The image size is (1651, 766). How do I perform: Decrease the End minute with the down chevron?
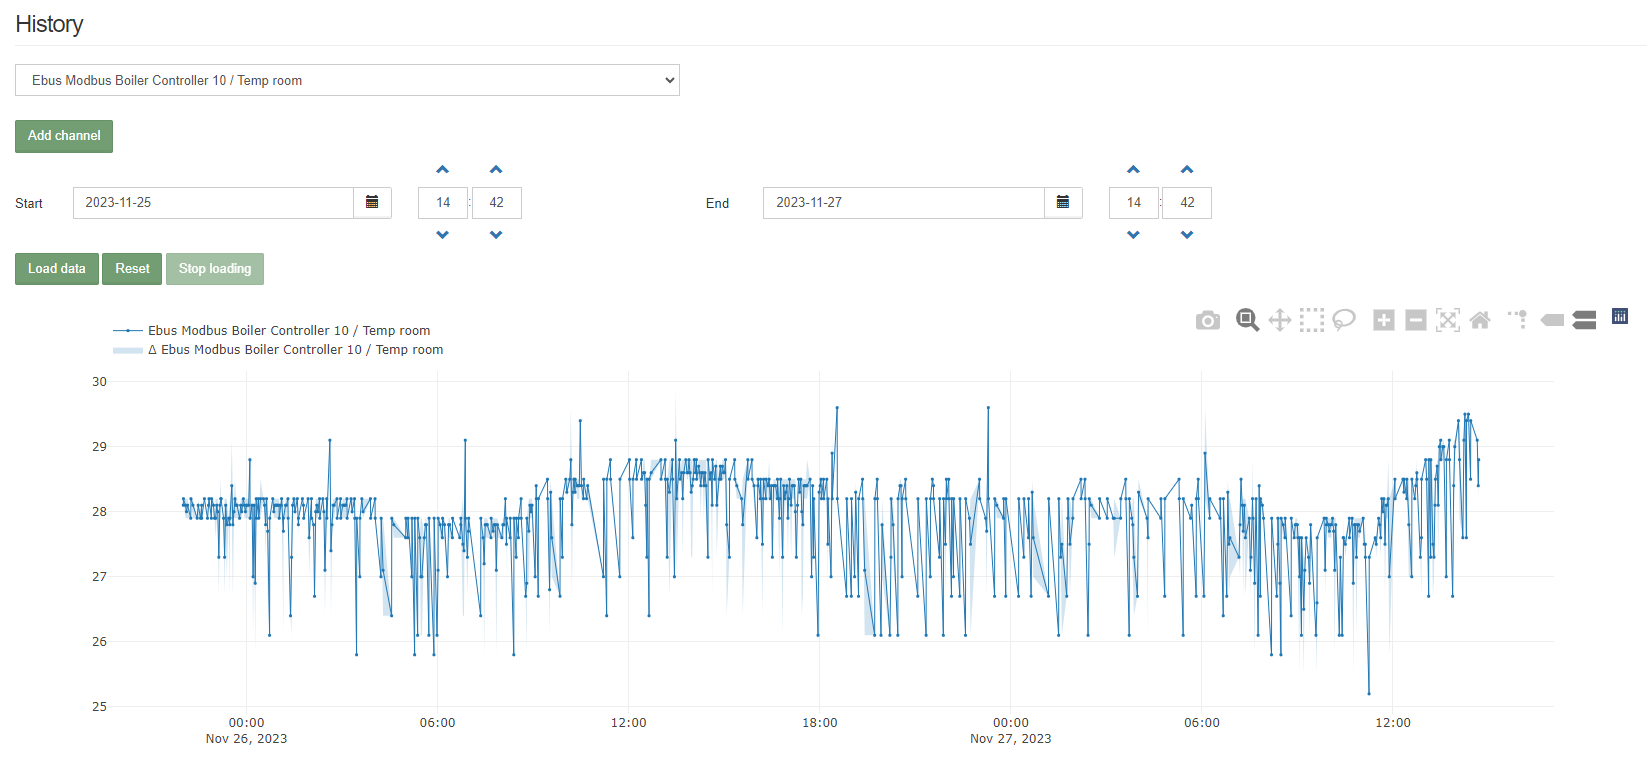[1187, 235]
